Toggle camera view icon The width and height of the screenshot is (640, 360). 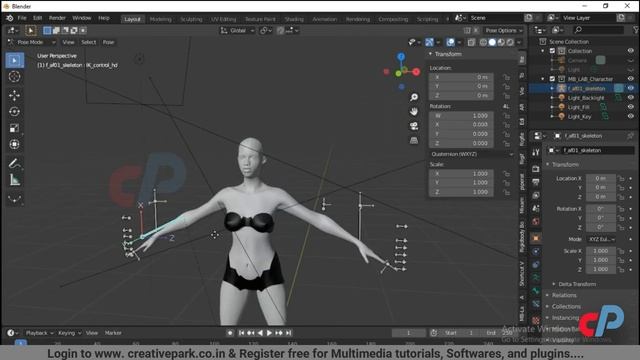[x=414, y=126]
